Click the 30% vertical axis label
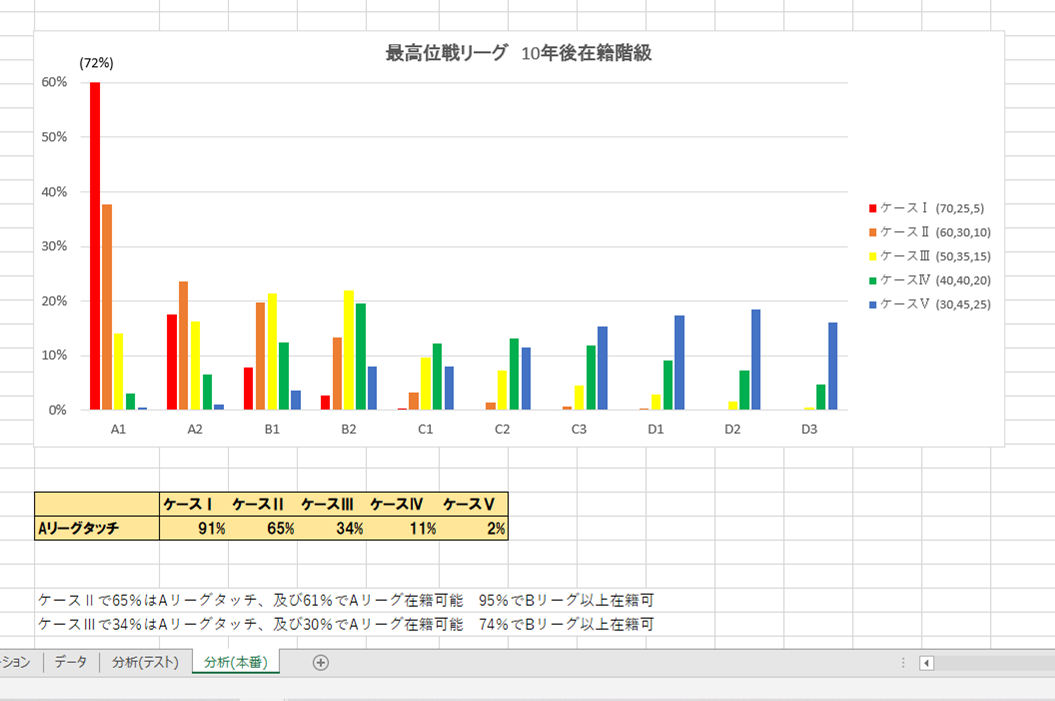The width and height of the screenshot is (1055, 701). [54, 246]
